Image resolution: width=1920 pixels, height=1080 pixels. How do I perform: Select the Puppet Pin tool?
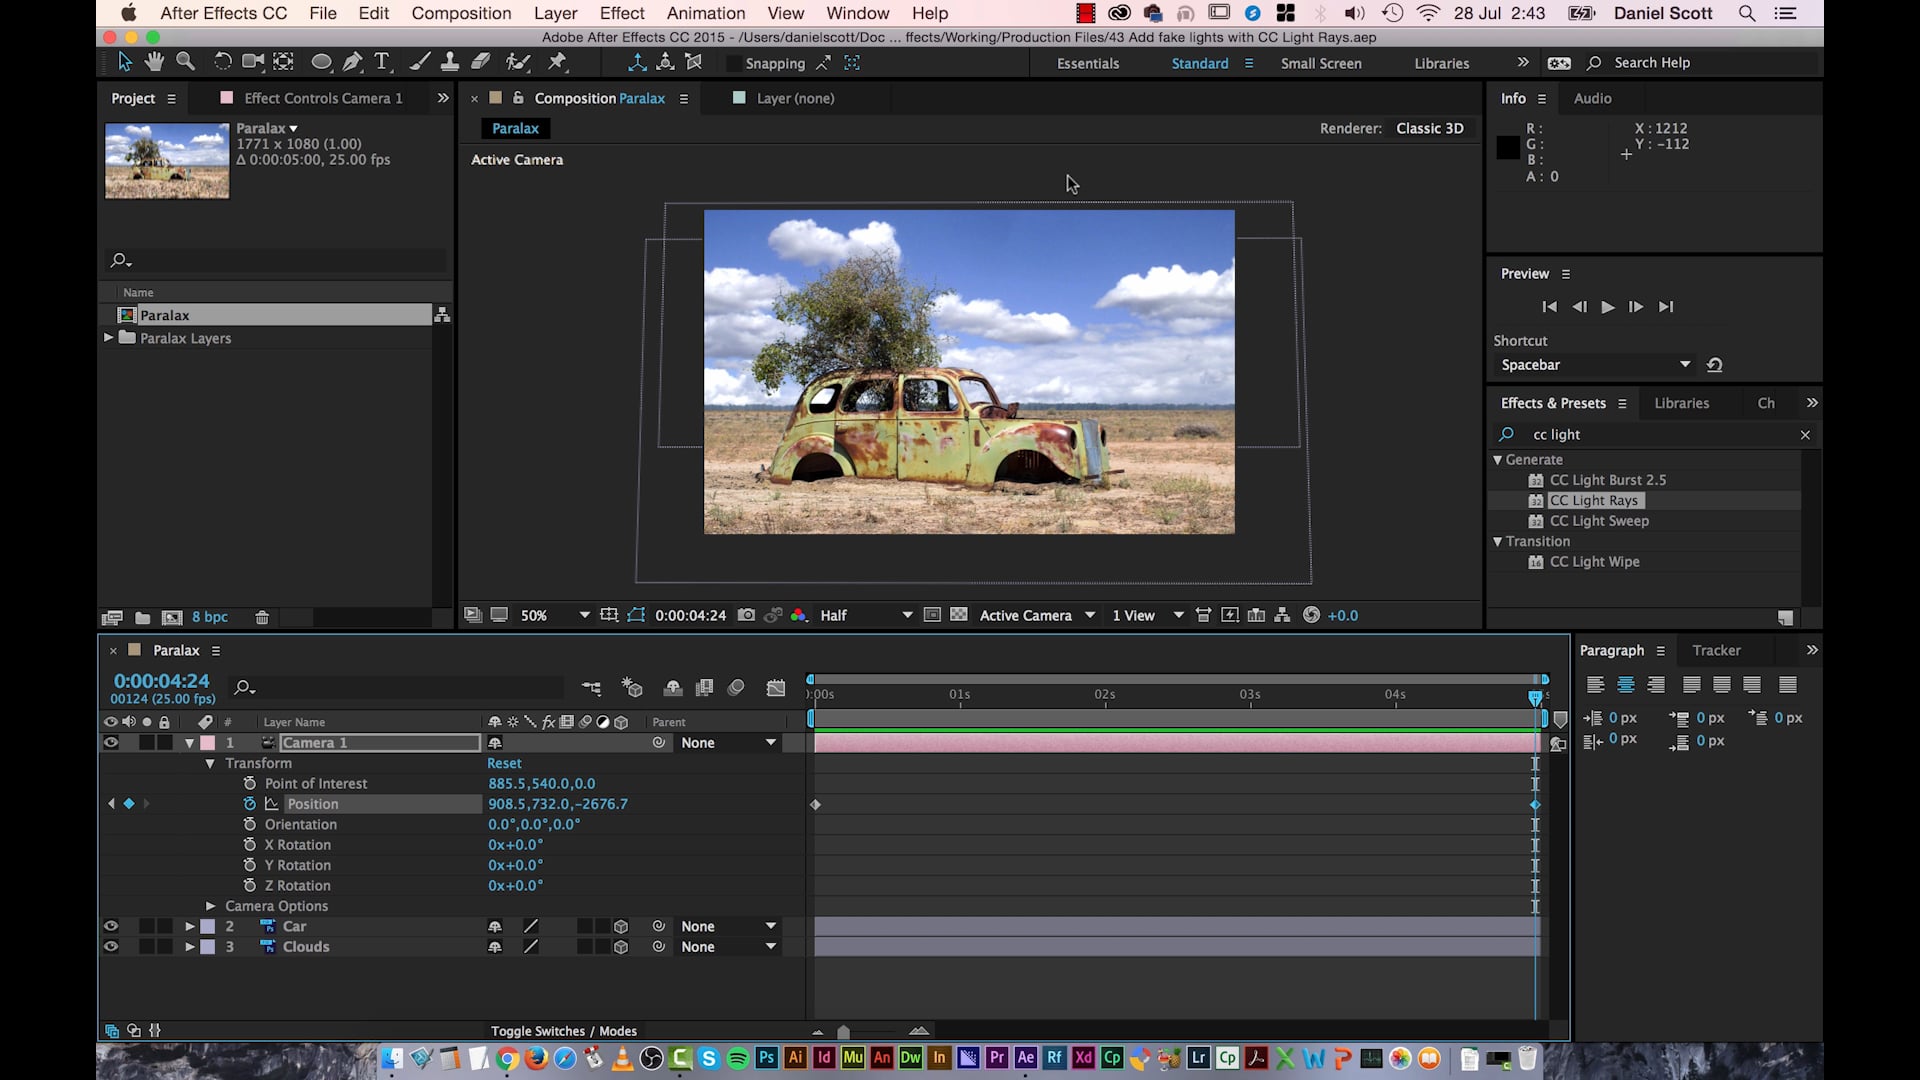(x=557, y=62)
